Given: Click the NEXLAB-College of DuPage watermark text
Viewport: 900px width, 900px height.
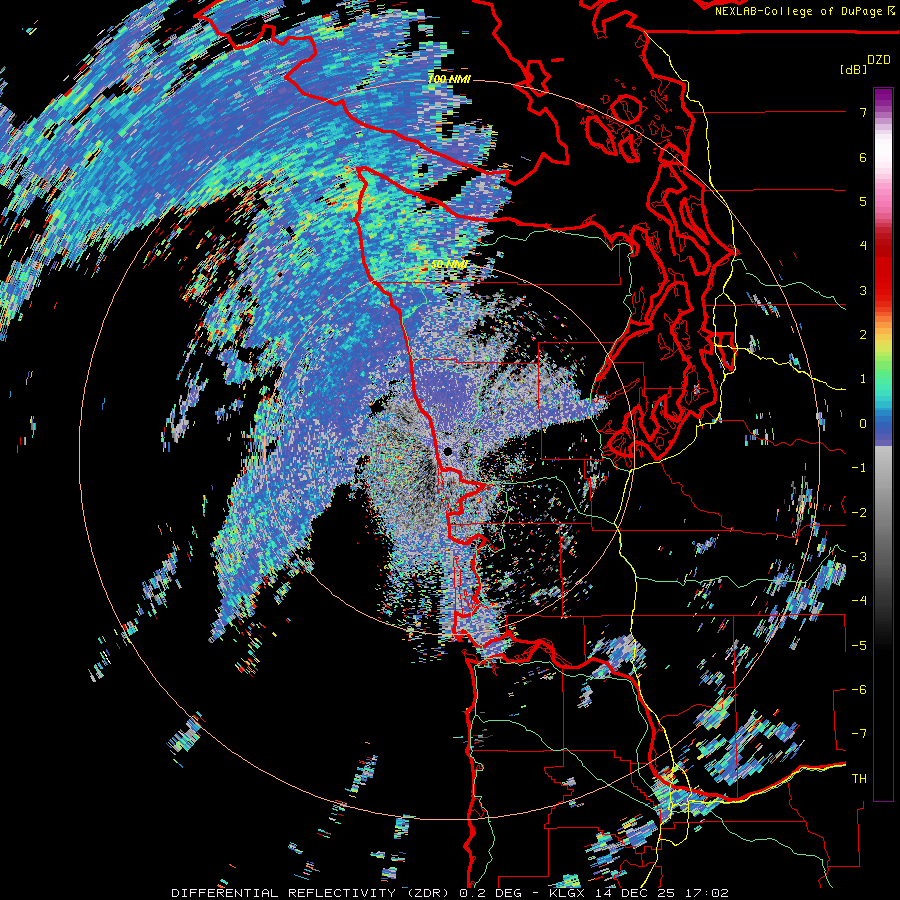Looking at the screenshot, I should click(804, 11).
